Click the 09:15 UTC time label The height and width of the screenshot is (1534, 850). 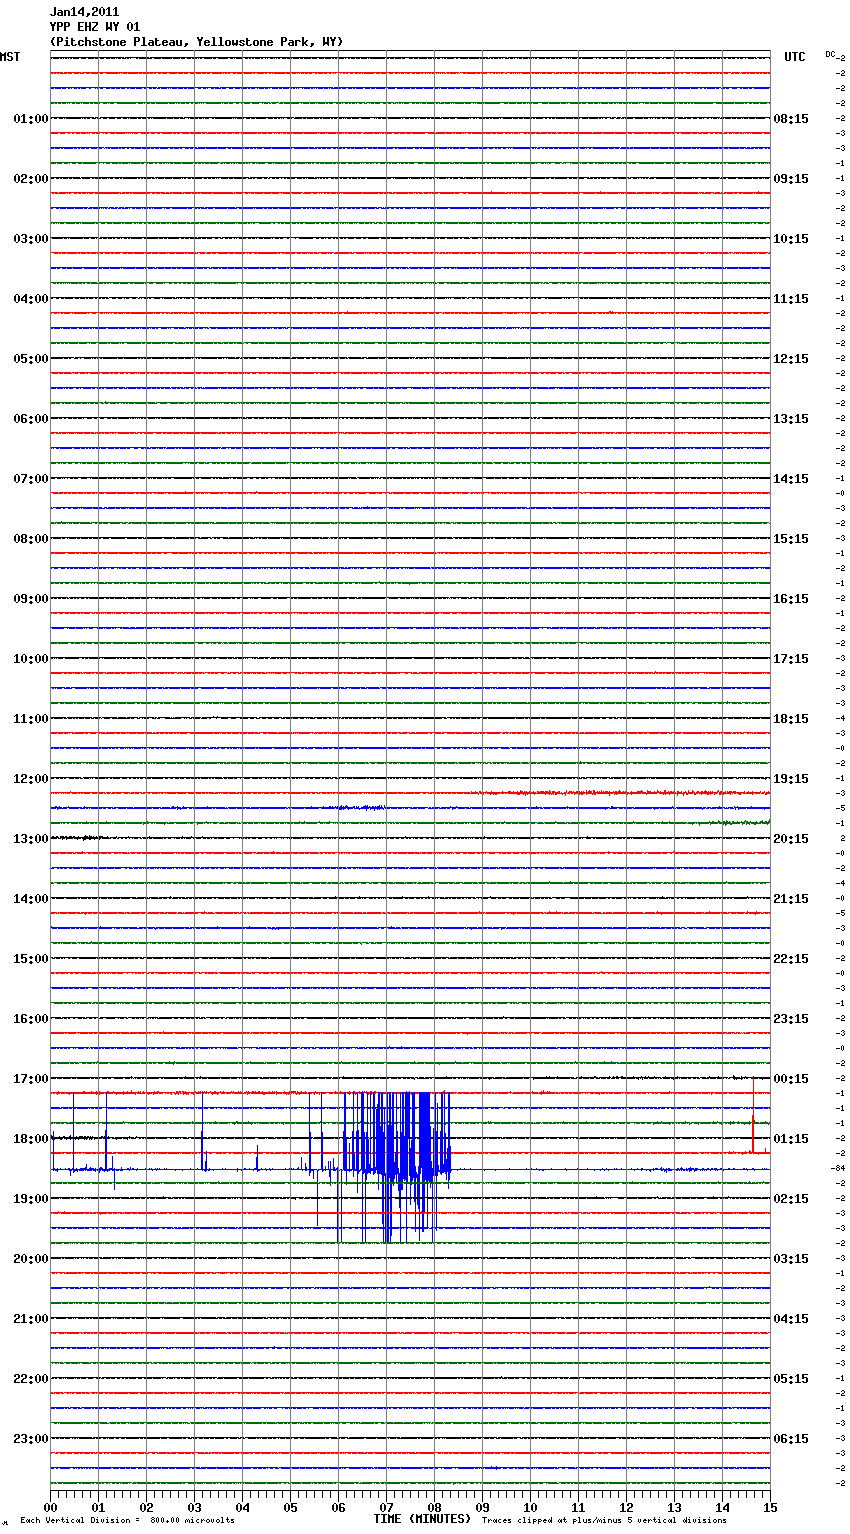point(791,179)
